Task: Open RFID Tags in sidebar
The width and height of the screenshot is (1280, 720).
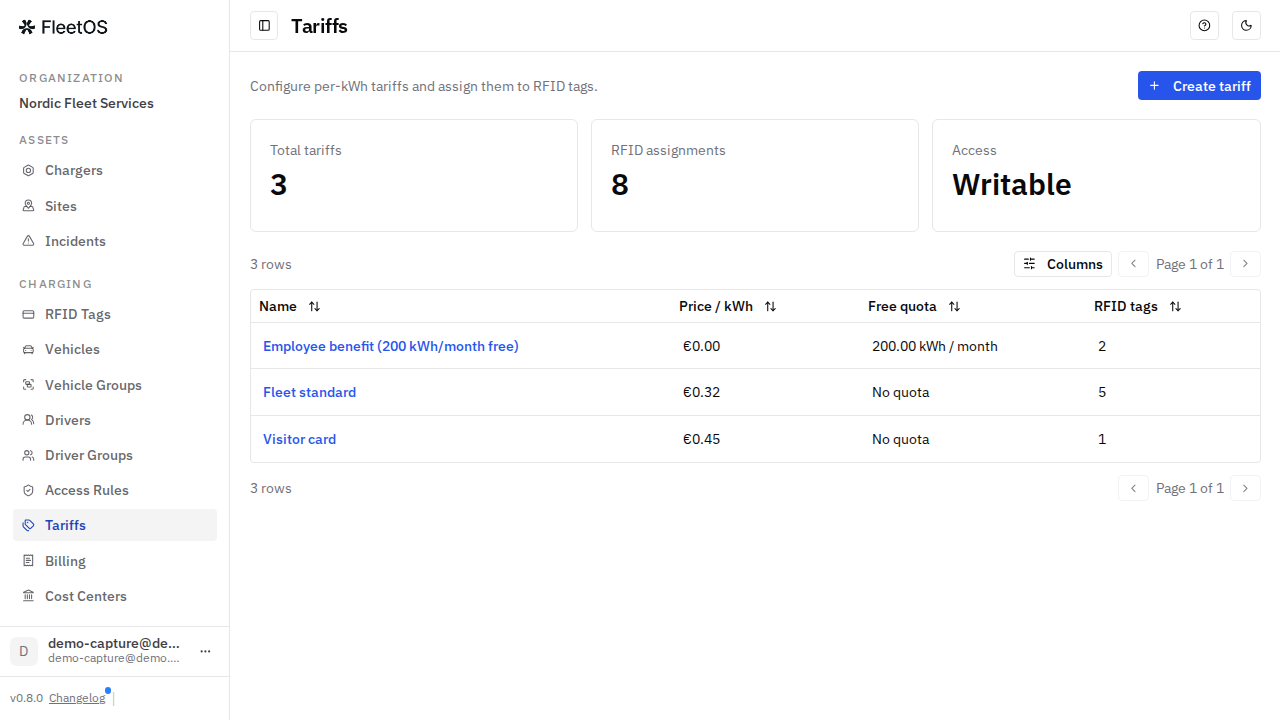Action: click(x=115, y=314)
